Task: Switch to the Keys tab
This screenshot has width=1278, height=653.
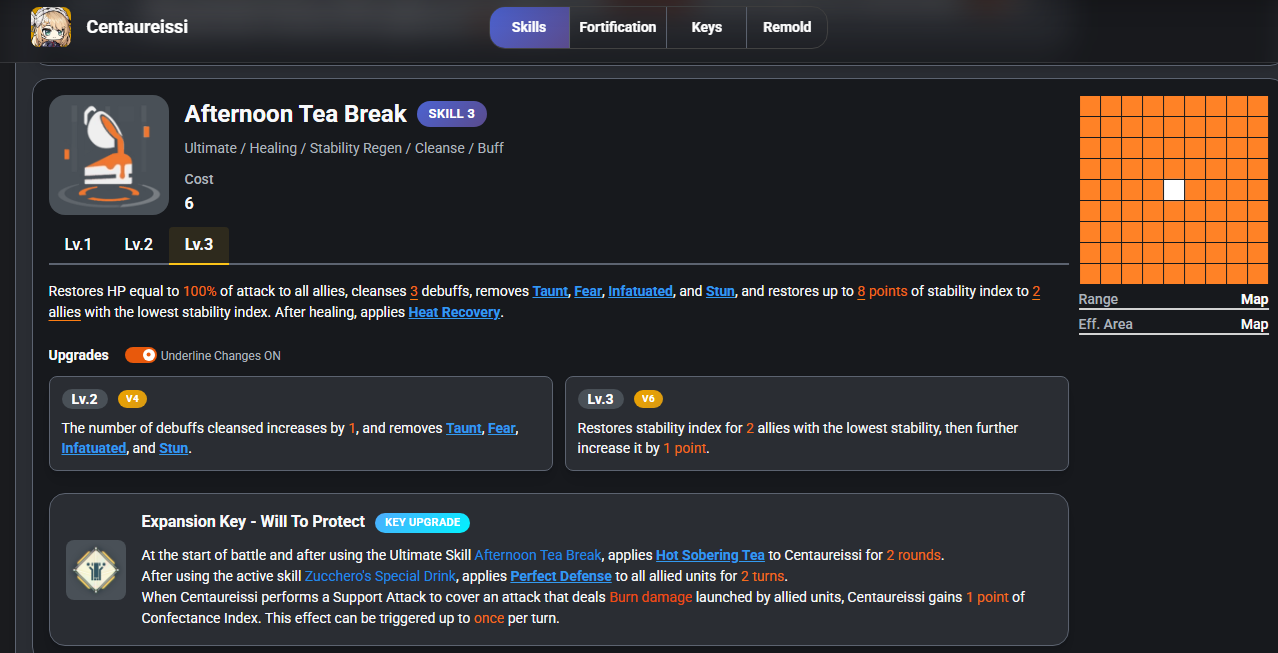Action: point(707,27)
